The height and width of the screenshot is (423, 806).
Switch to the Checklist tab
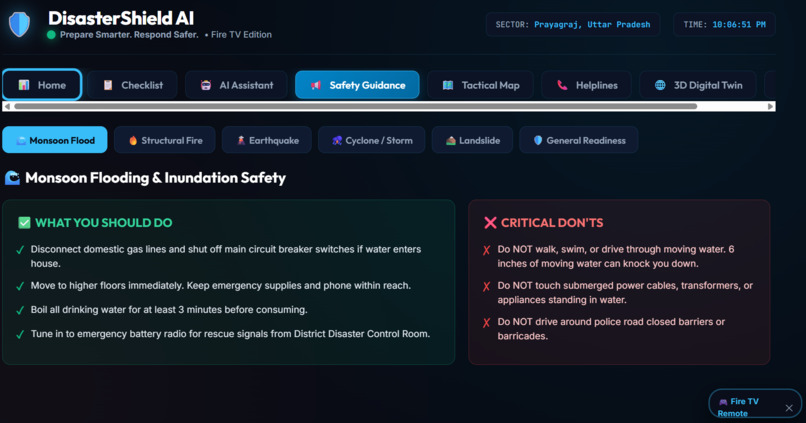133,85
